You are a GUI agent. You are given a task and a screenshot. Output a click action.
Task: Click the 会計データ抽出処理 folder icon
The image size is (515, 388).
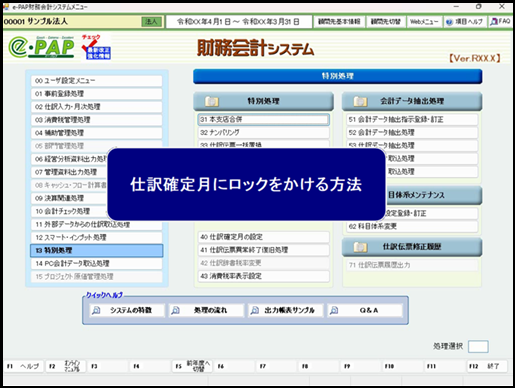pos(360,101)
